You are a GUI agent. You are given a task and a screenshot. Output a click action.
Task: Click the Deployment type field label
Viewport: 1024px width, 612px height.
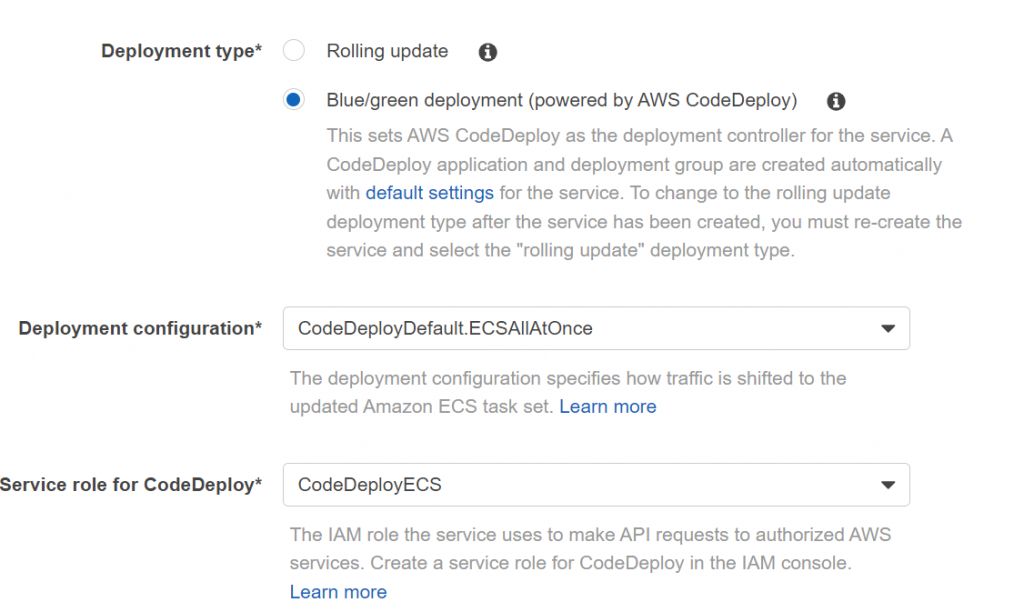181,51
